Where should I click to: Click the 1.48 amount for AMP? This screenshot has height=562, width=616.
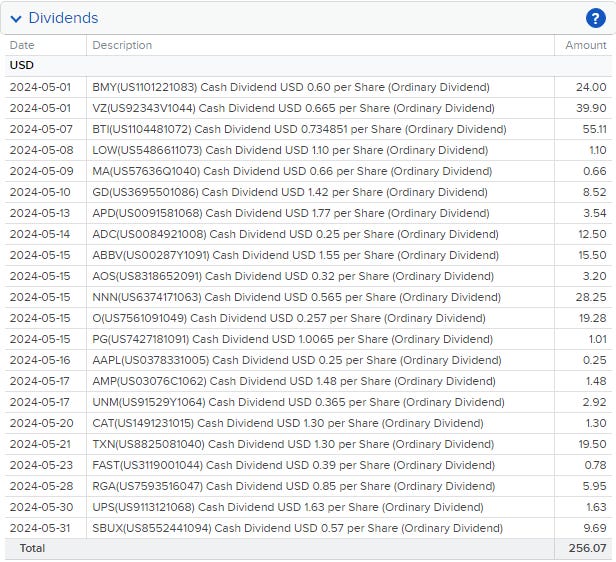click(596, 381)
